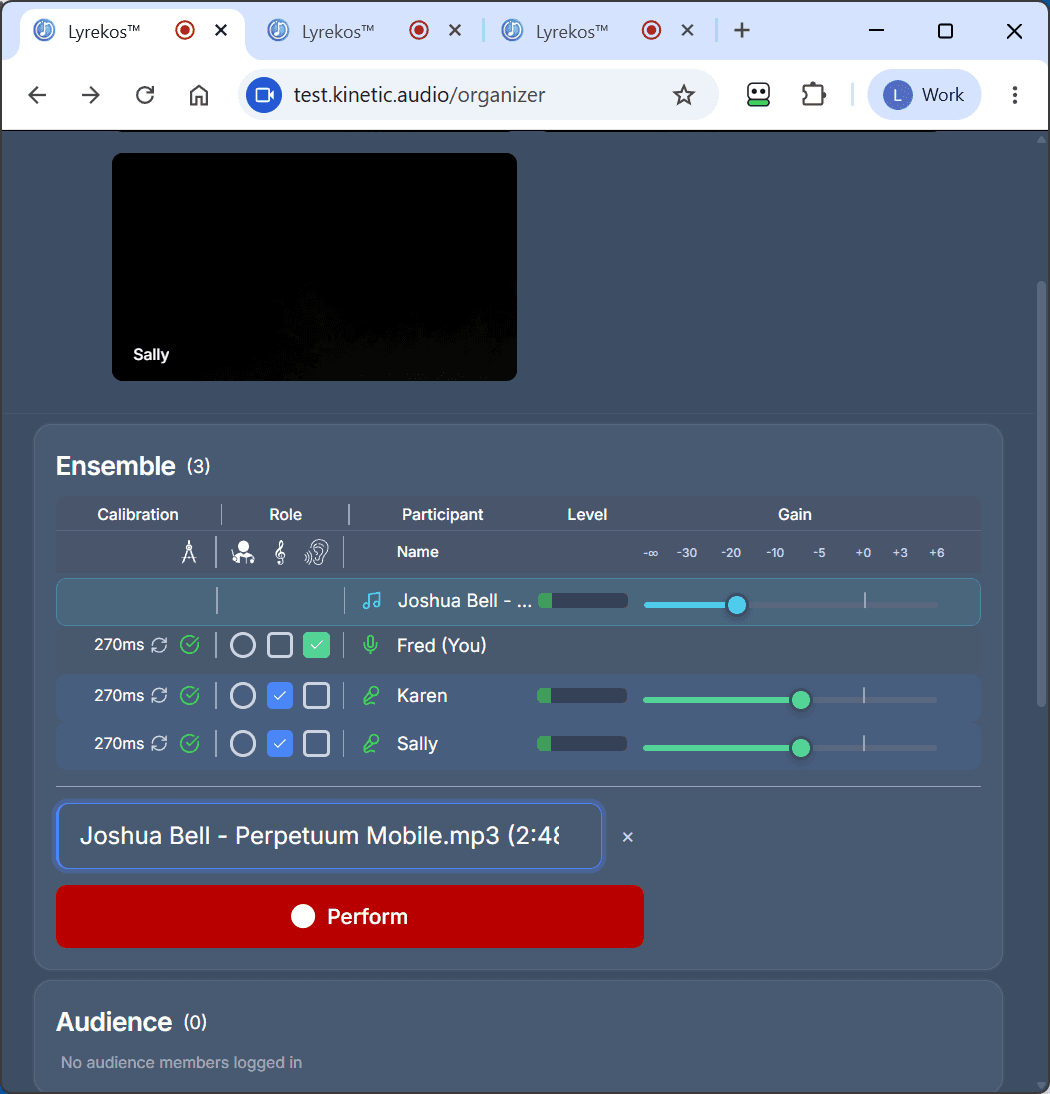Click the Joshua Bell track row name

click(465, 601)
